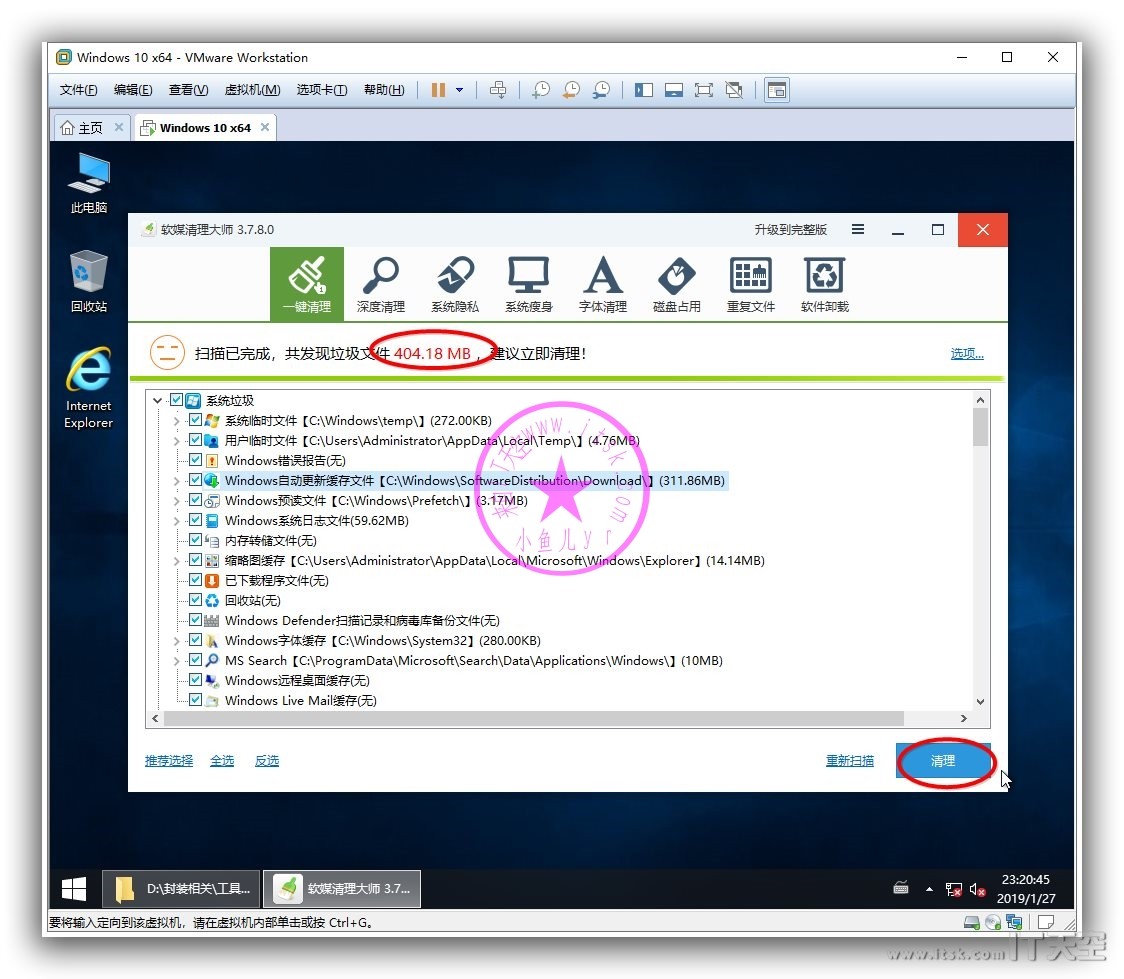Open the 深度清理 deep clean tool
Viewport: 1124px width, 979px height.
[381, 284]
